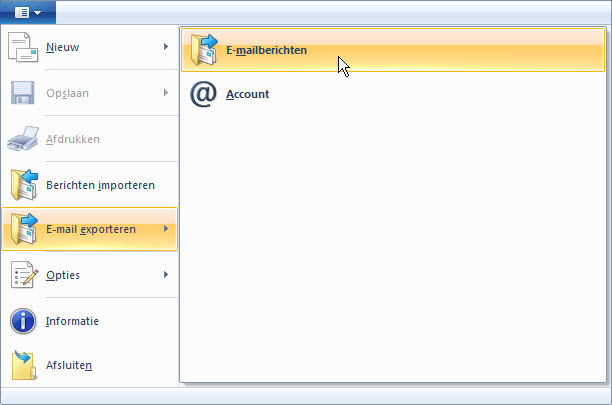Select the E-mailberichten text in the submenu
The height and width of the screenshot is (405, 612).
pyautogui.click(x=266, y=50)
